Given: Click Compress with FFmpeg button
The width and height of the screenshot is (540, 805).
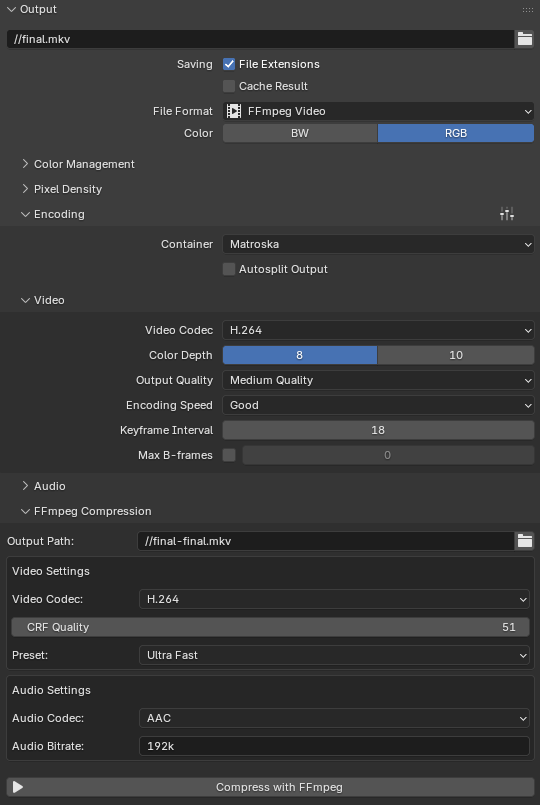Looking at the screenshot, I should [x=270, y=787].
